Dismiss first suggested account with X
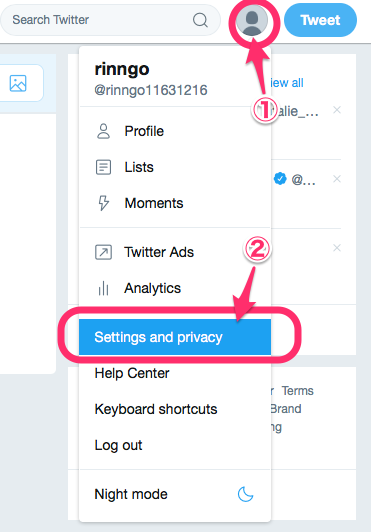 coord(337,110)
